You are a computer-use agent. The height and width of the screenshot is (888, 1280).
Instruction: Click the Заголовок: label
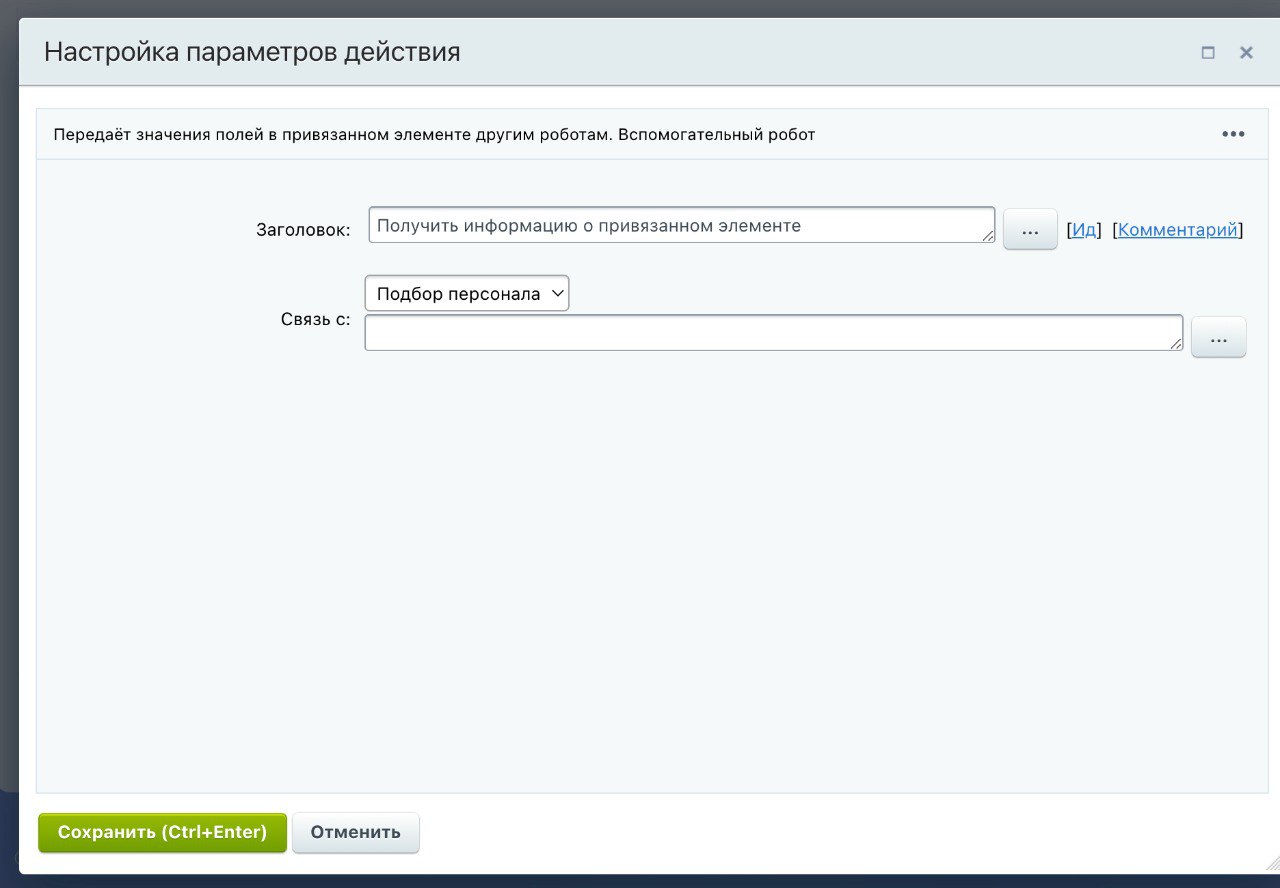304,230
